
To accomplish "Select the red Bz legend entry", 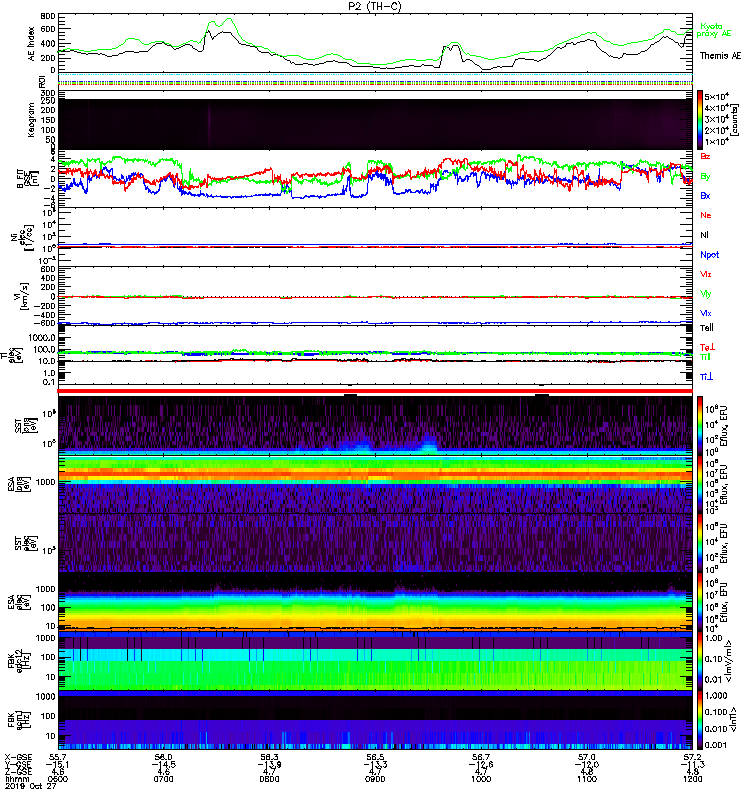I will 705,156.
